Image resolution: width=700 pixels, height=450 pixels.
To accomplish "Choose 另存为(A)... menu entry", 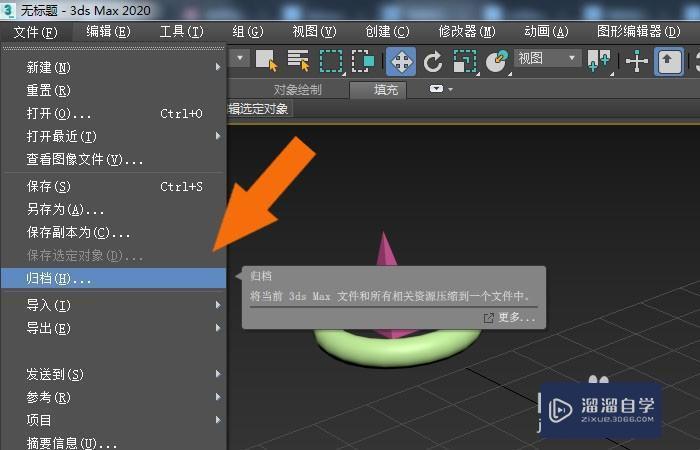I will pos(113,209).
